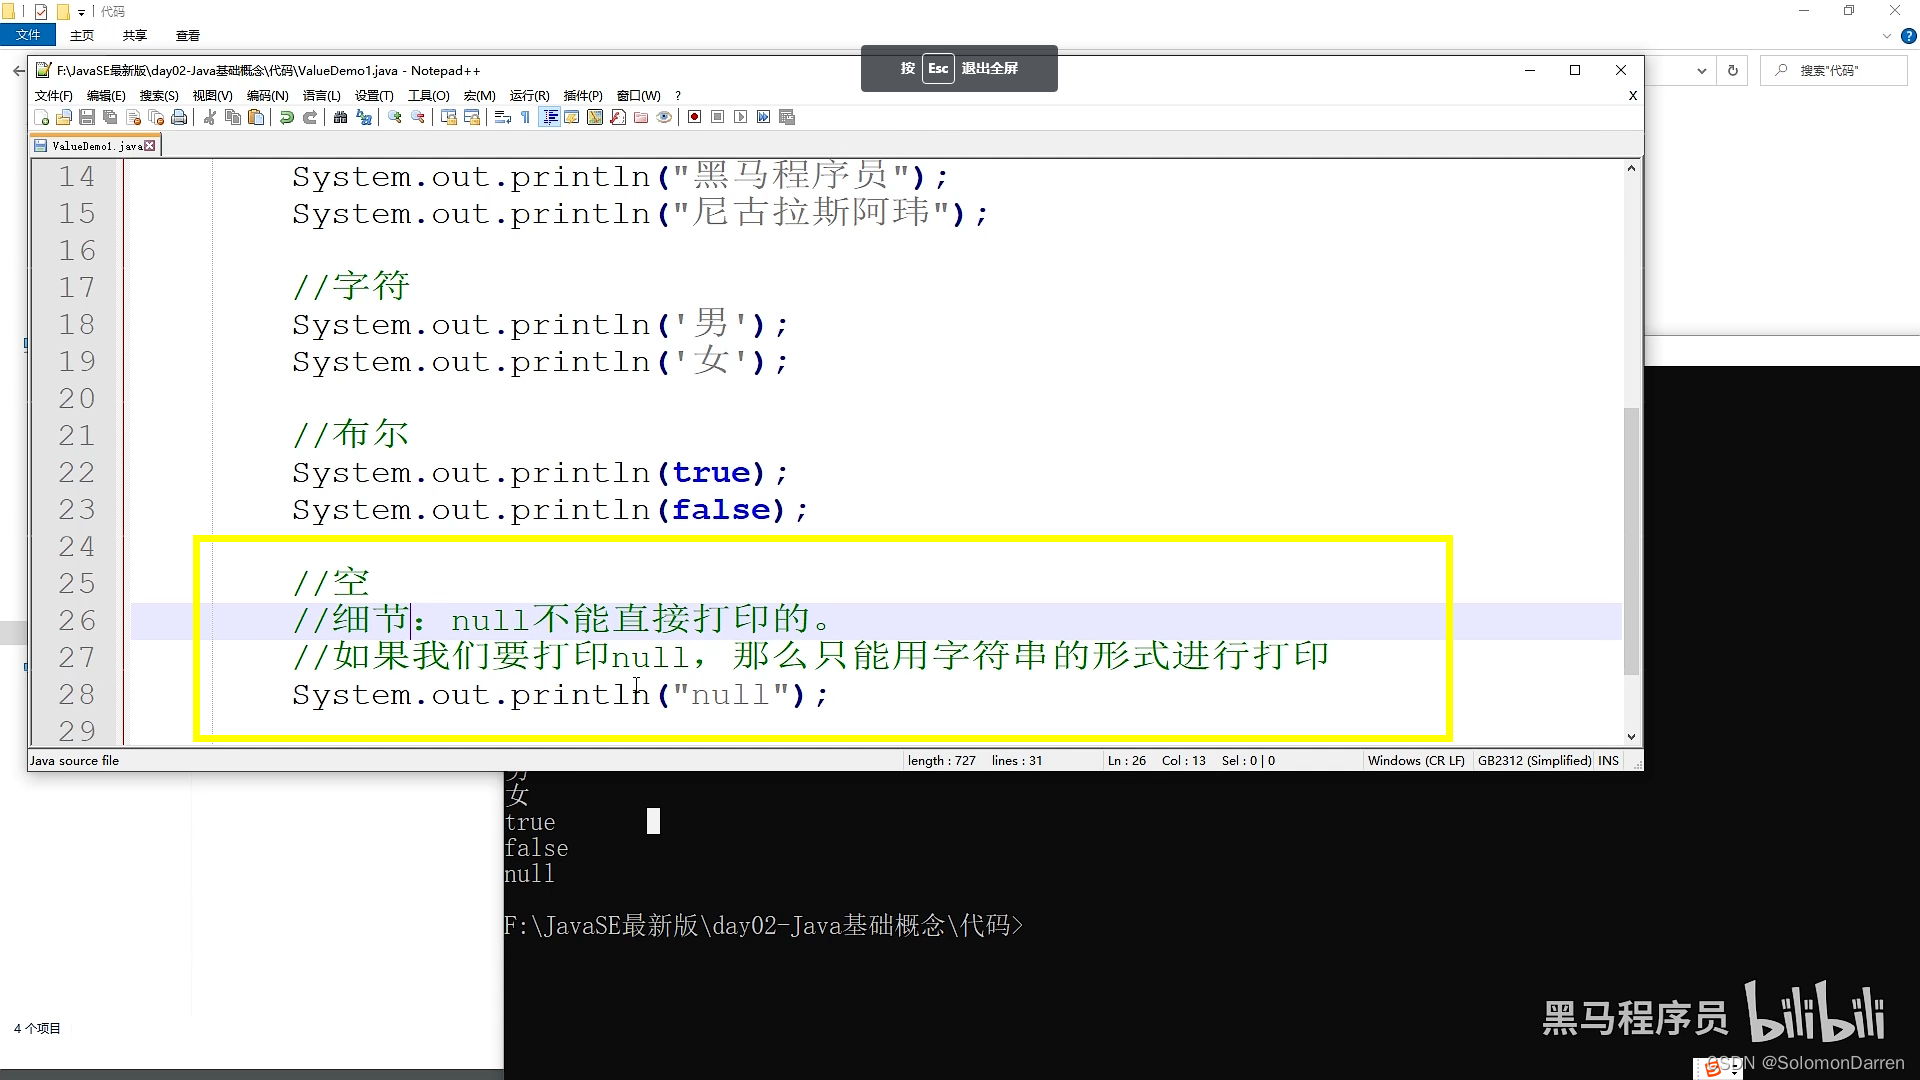Toggle synchronized vertical scrolling
Image resolution: width=1920 pixels, height=1080 pixels.
coord(449,117)
